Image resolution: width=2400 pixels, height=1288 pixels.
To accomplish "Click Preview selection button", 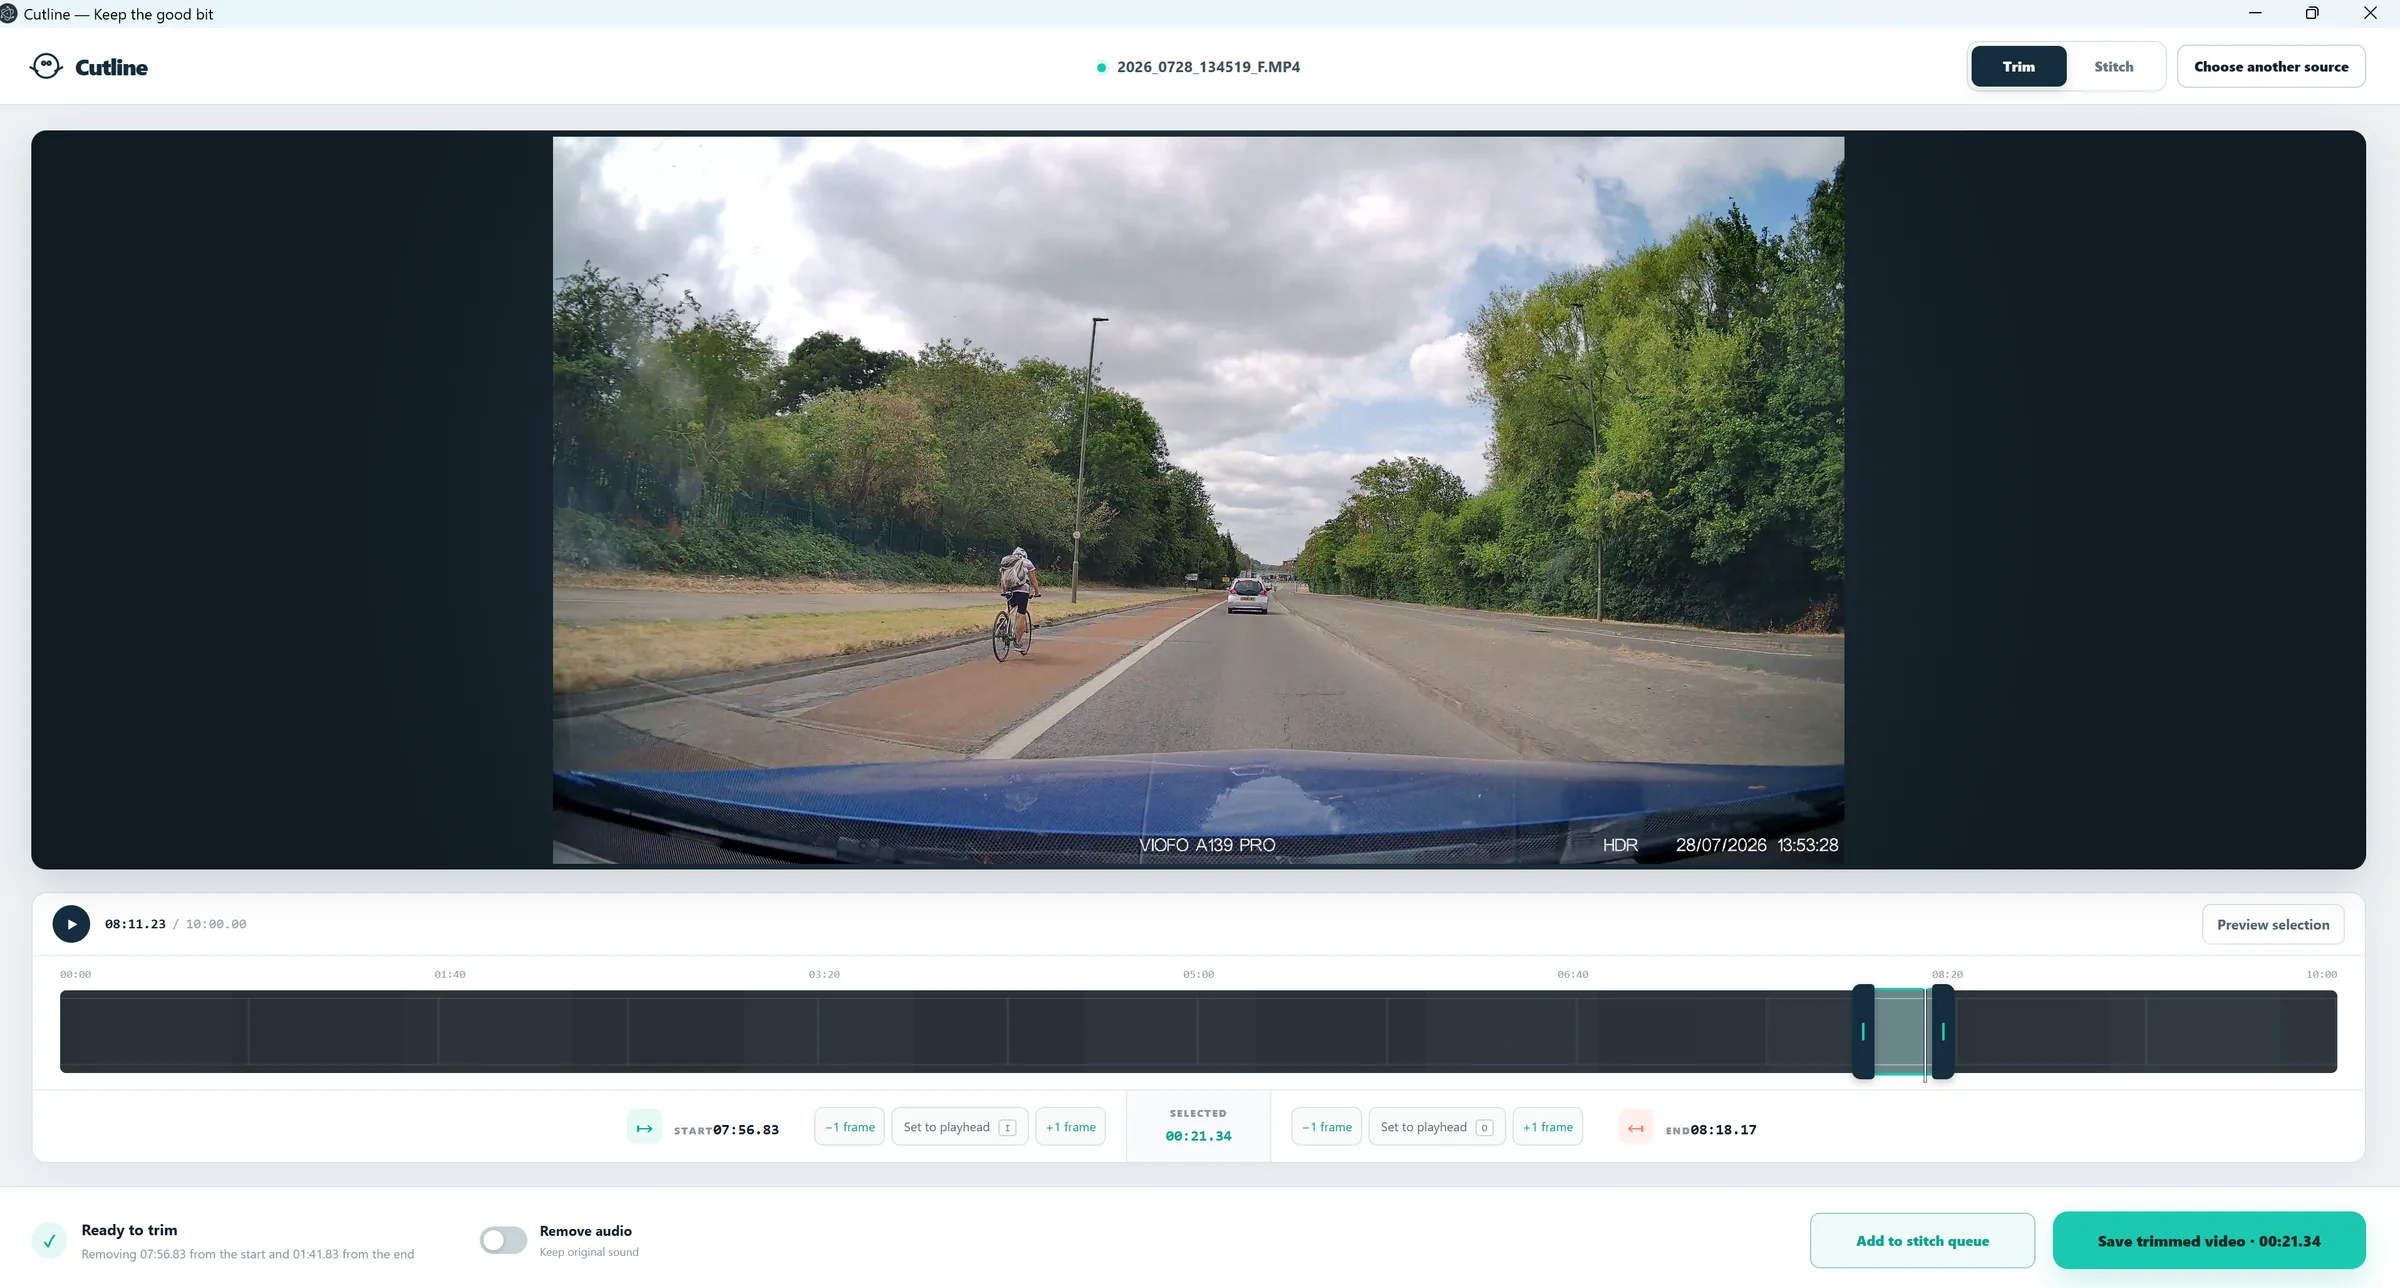I will tap(2272, 924).
